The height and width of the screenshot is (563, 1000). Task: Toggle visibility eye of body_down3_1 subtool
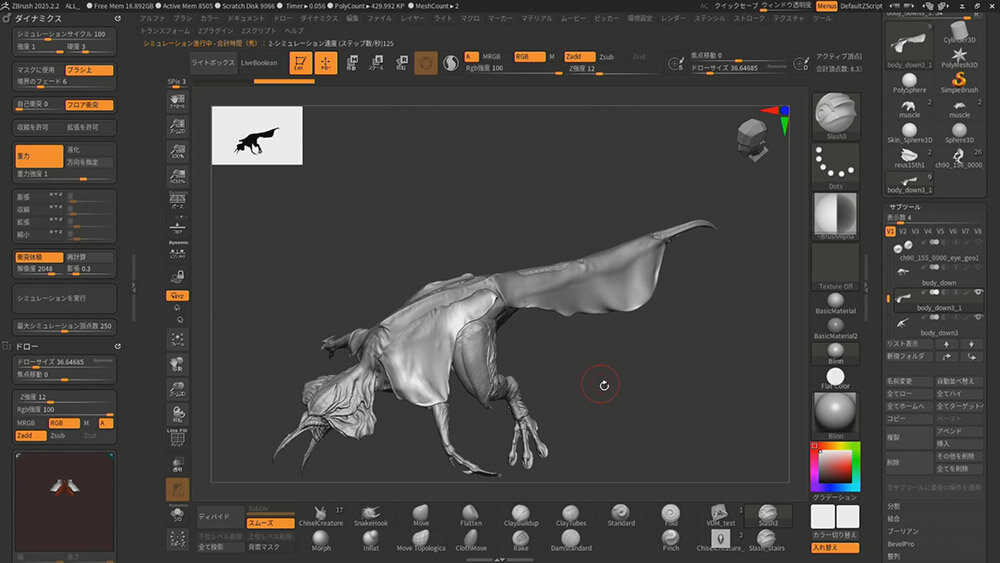(x=978, y=292)
